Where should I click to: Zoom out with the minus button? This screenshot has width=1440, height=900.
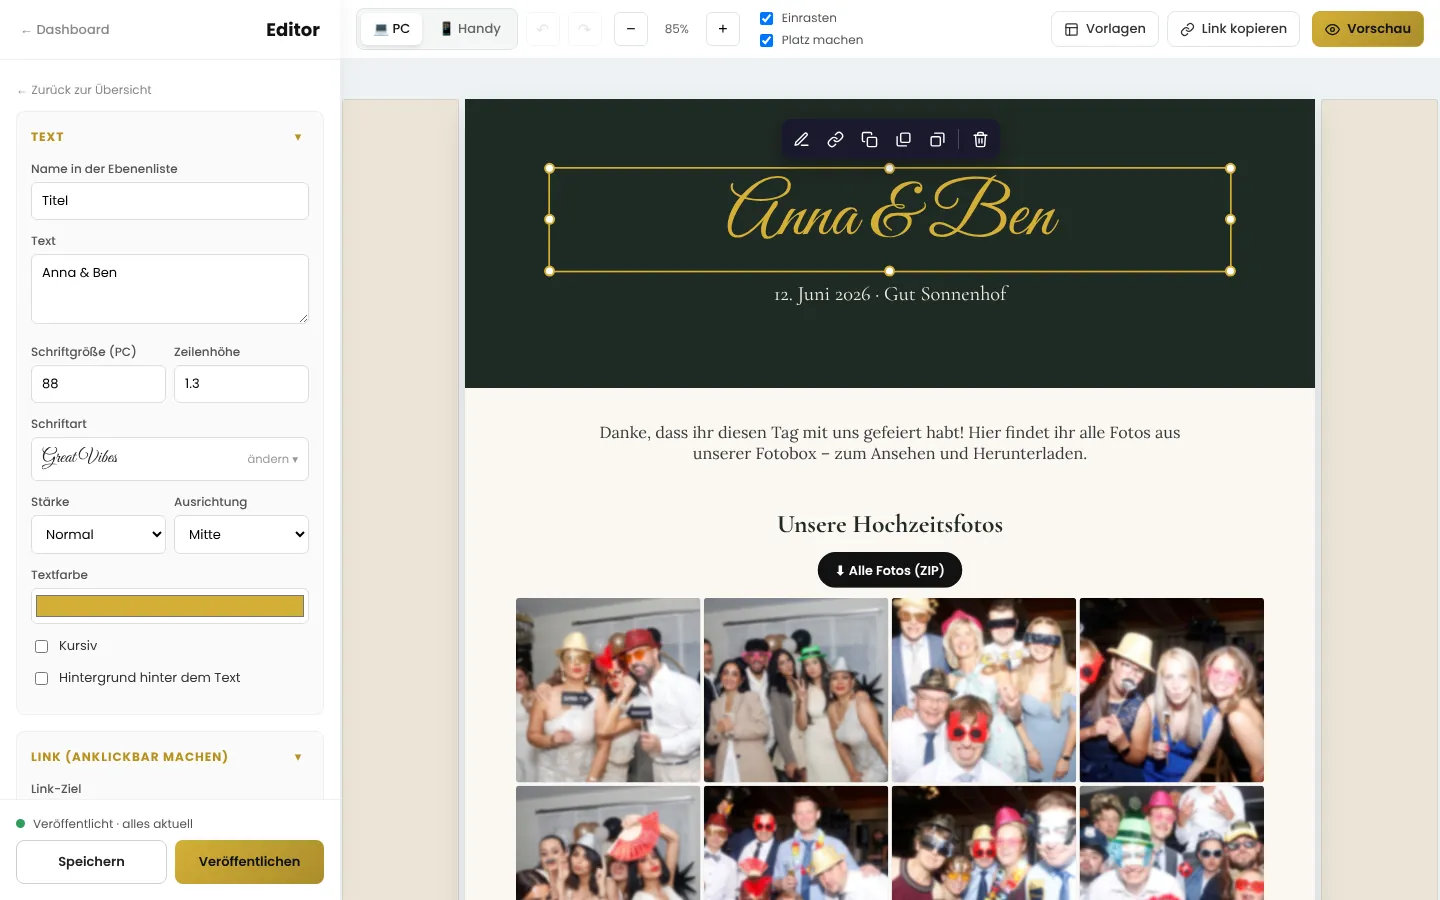631,29
